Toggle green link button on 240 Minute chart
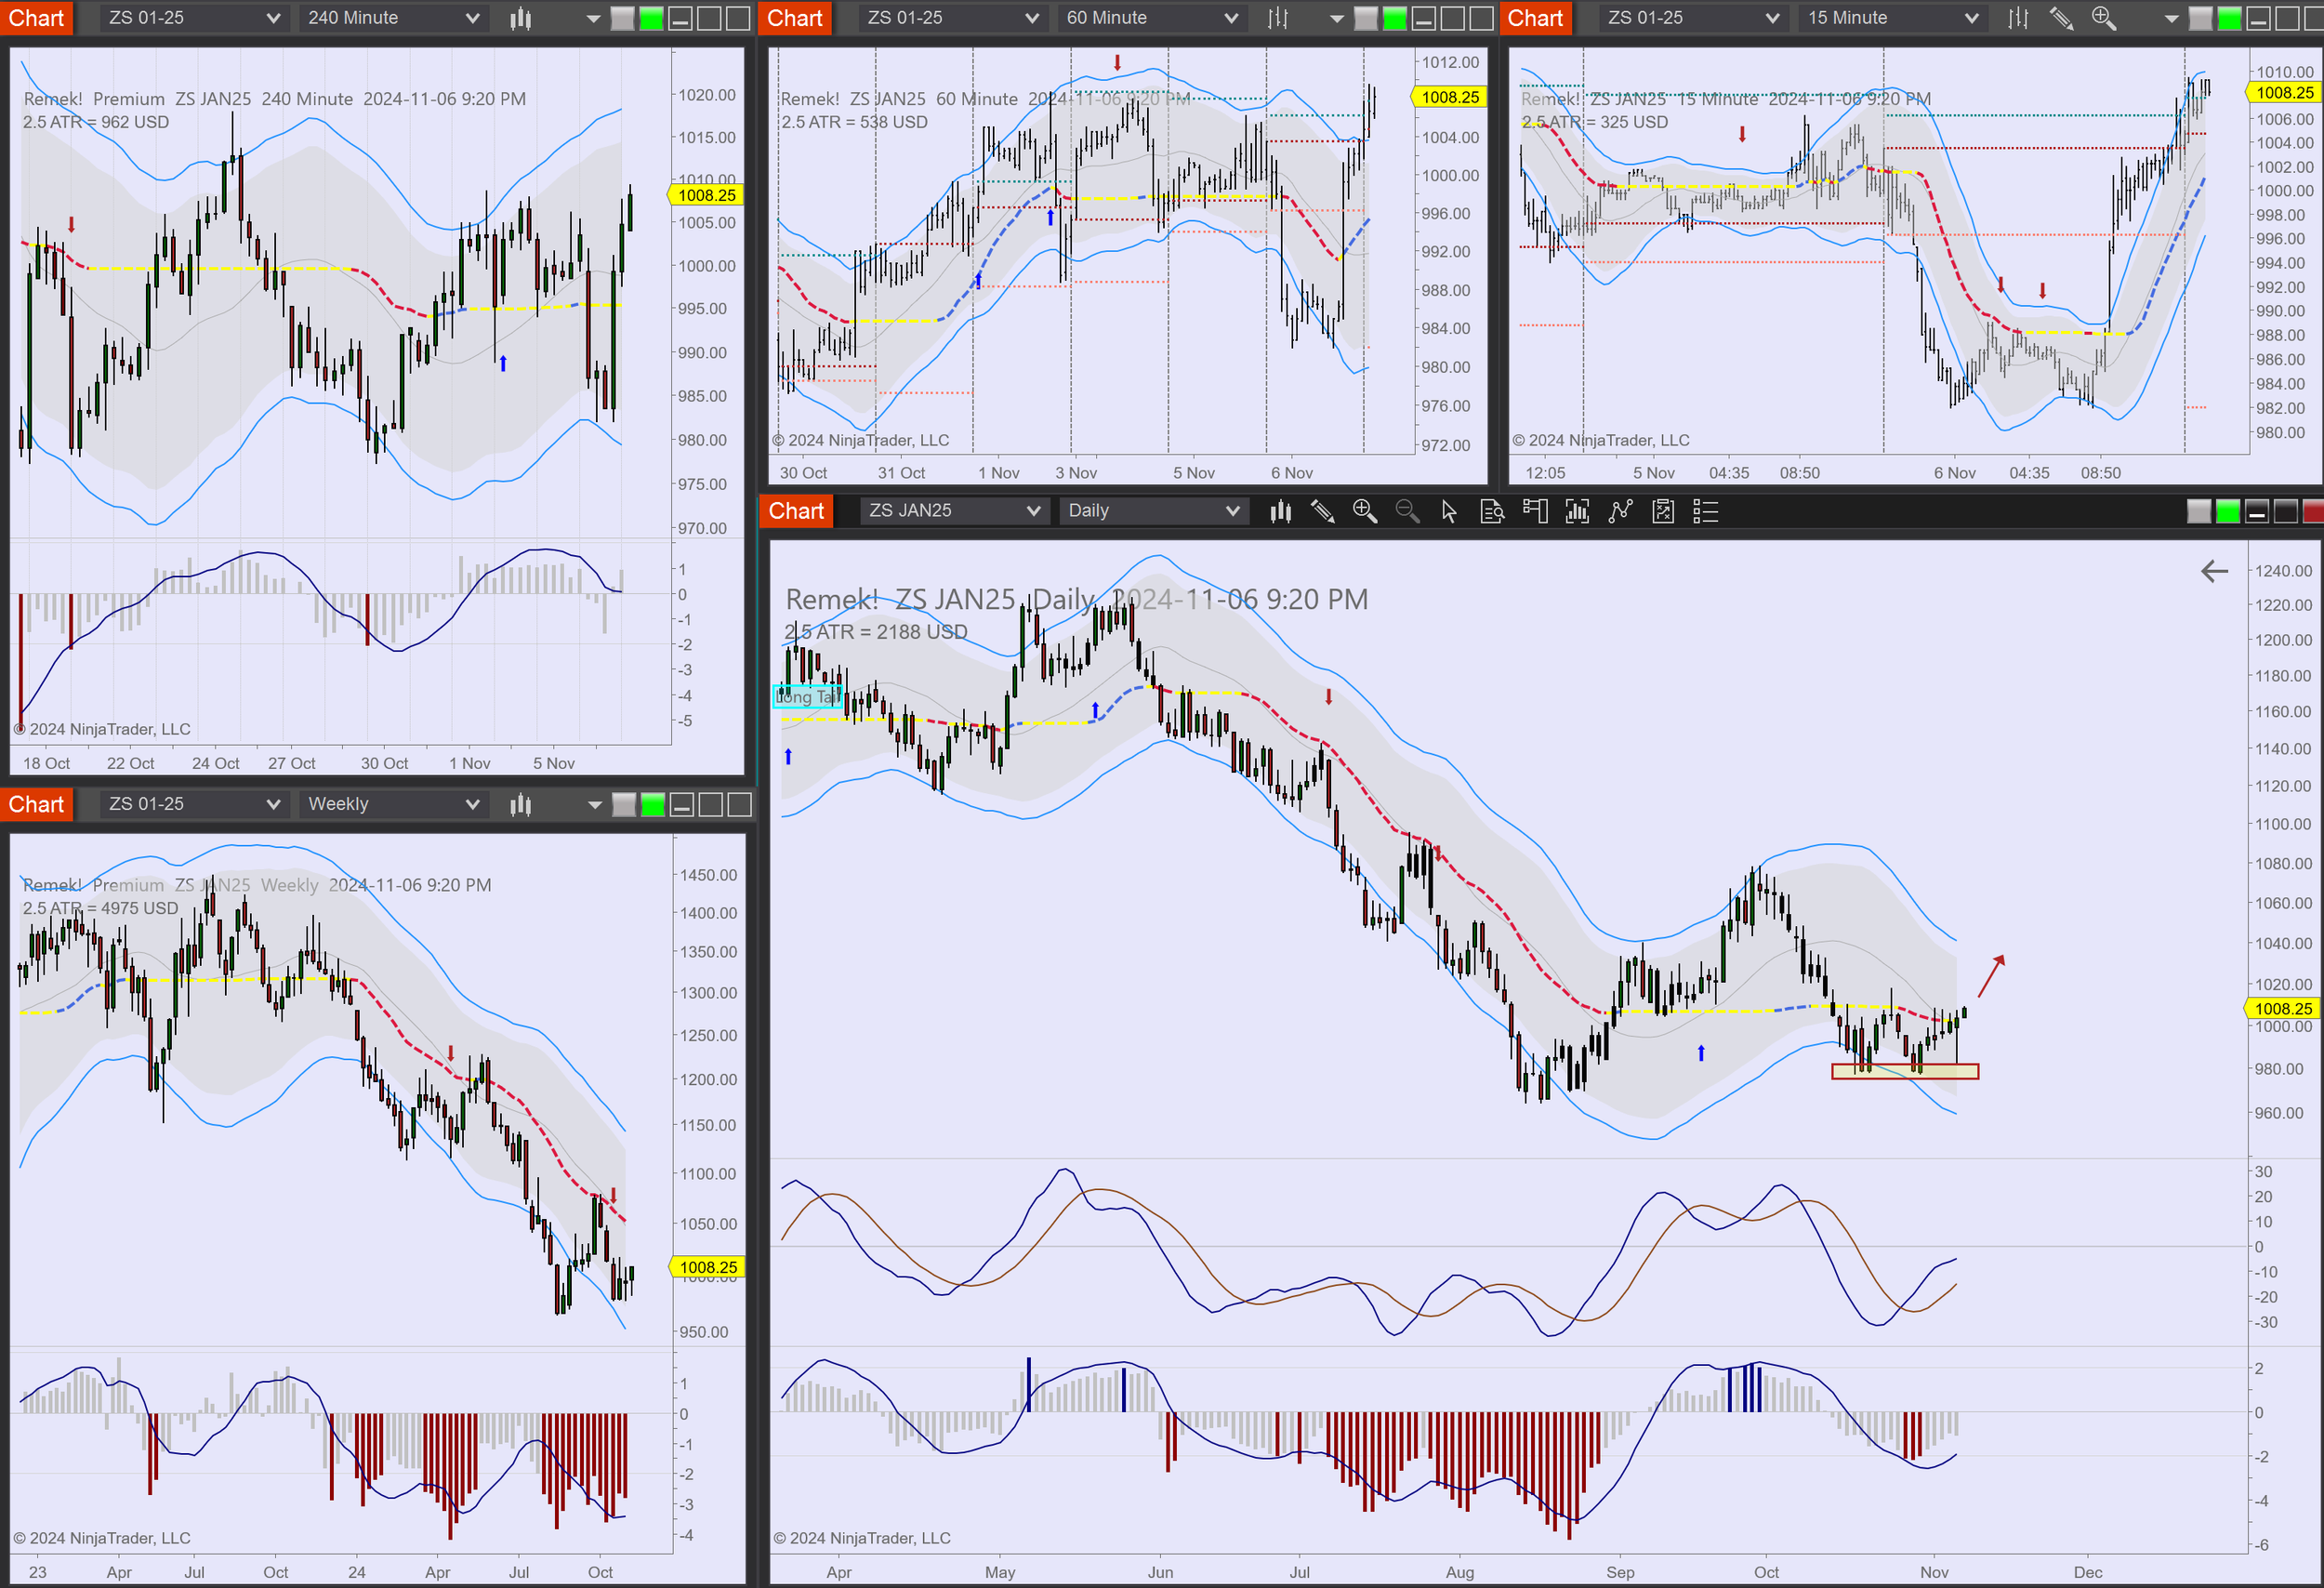 point(651,18)
